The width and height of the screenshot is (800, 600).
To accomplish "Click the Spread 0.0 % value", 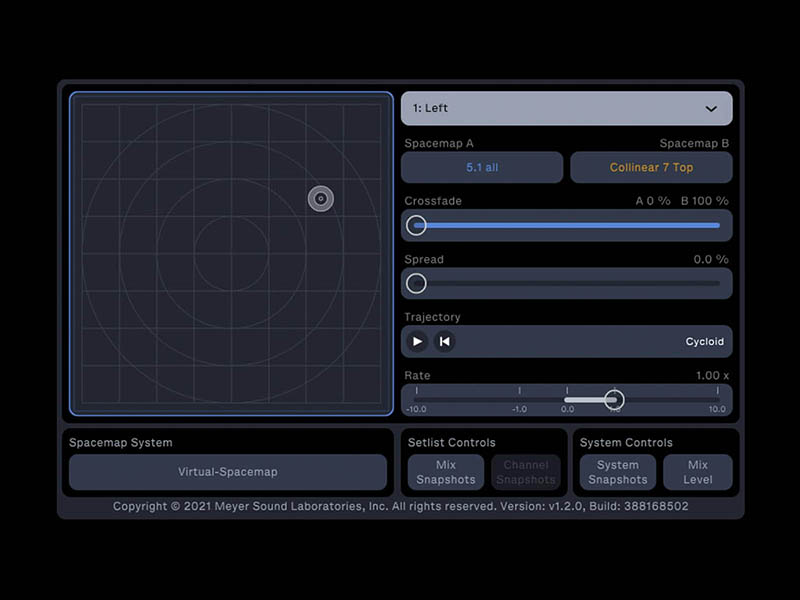I will (x=711, y=259).
